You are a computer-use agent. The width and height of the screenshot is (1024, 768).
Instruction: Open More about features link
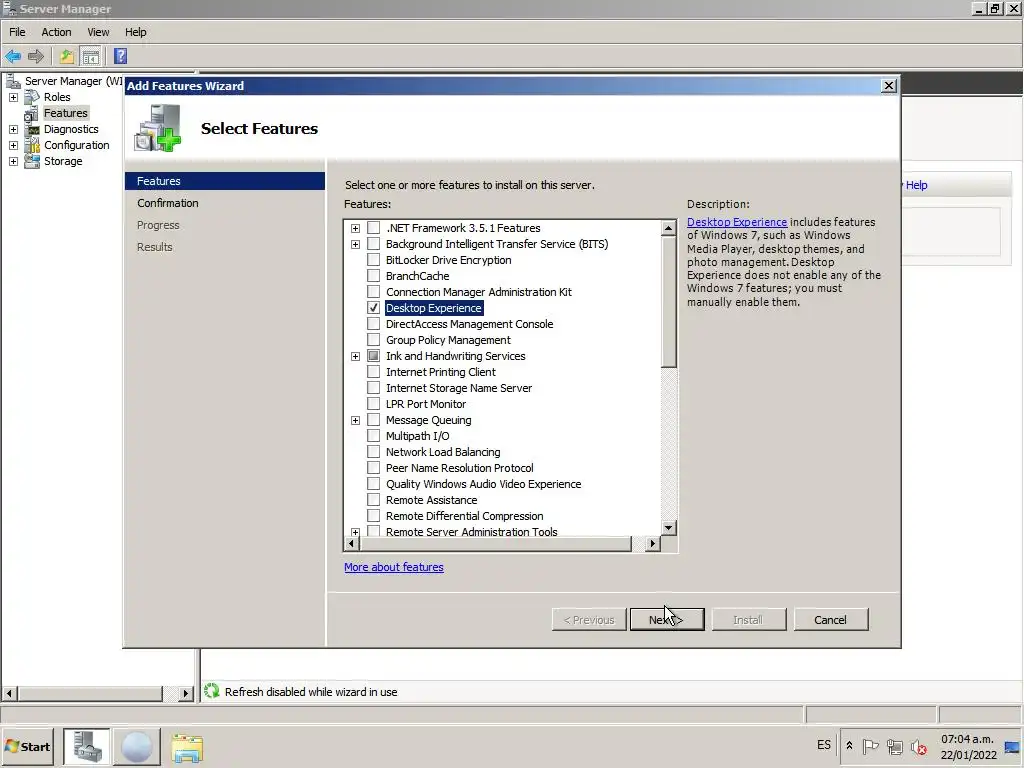point(394,567)
